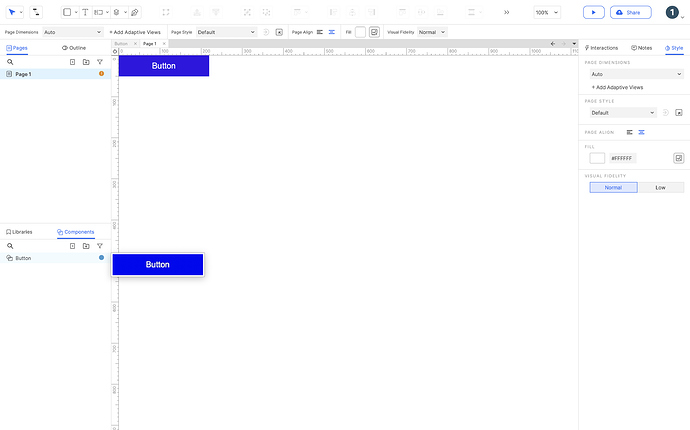Expand the shape tool dropdown arrow
The height and width of the screenshot is (430, 690).
76,12
